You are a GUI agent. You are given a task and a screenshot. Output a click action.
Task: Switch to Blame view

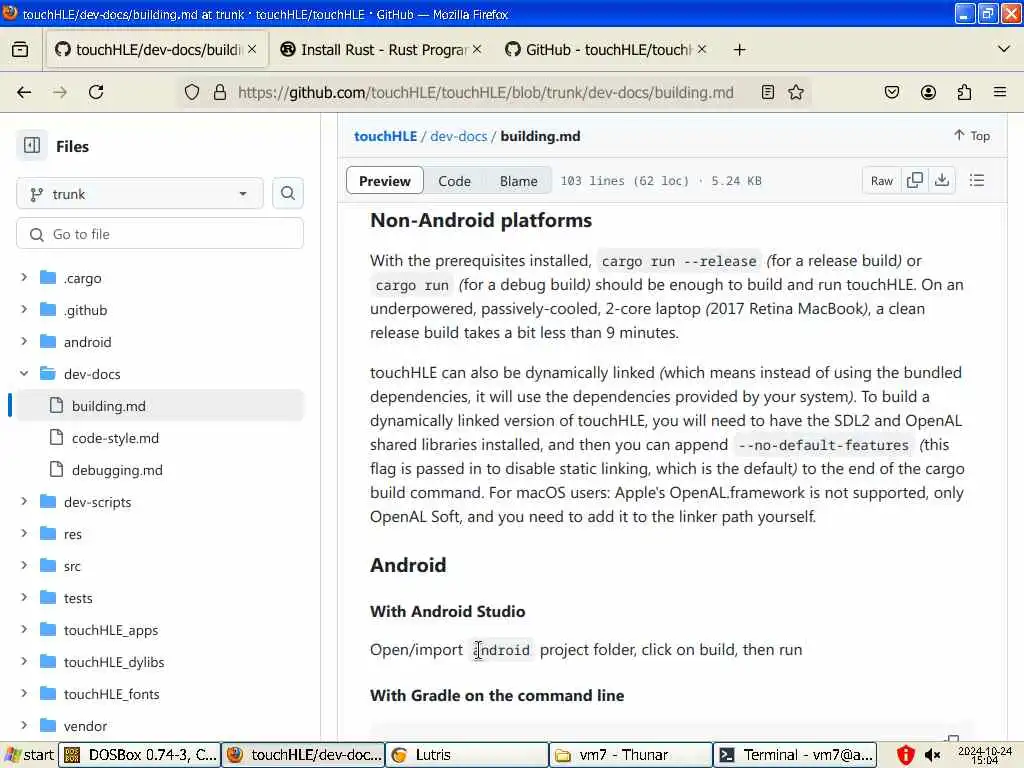point(519,181)
